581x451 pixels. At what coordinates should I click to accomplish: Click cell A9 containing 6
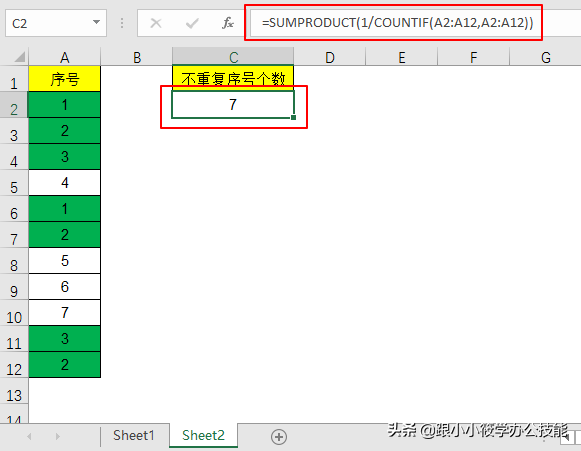click(x=64, y=287)
